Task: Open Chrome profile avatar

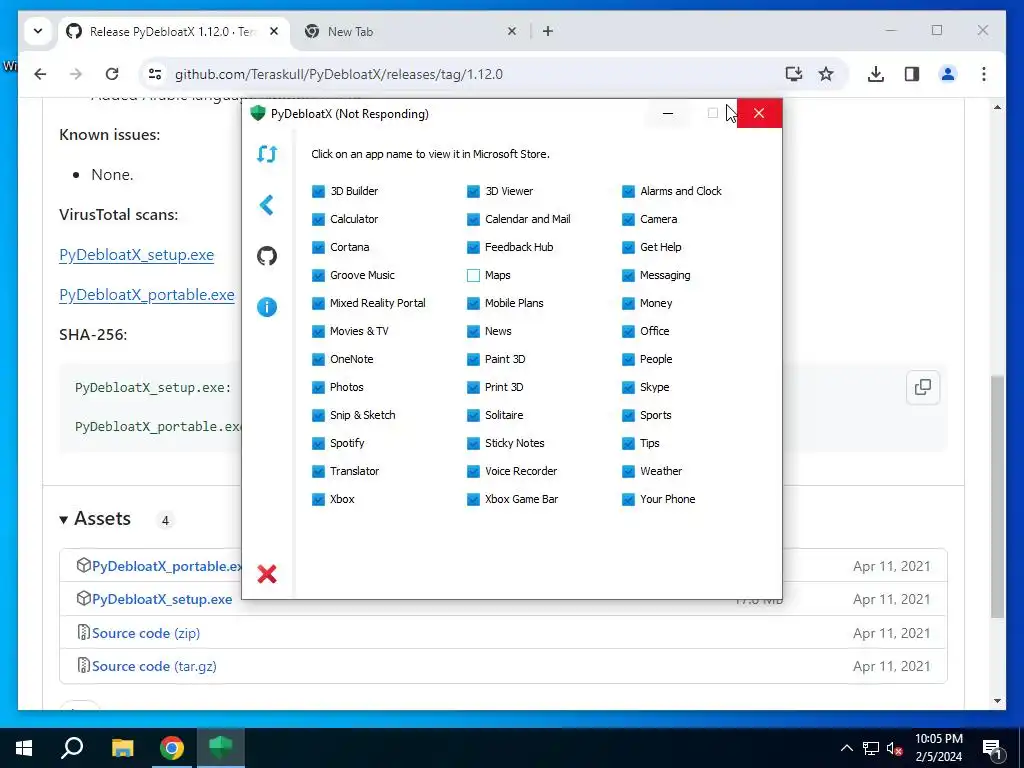Action: point(948,74)
